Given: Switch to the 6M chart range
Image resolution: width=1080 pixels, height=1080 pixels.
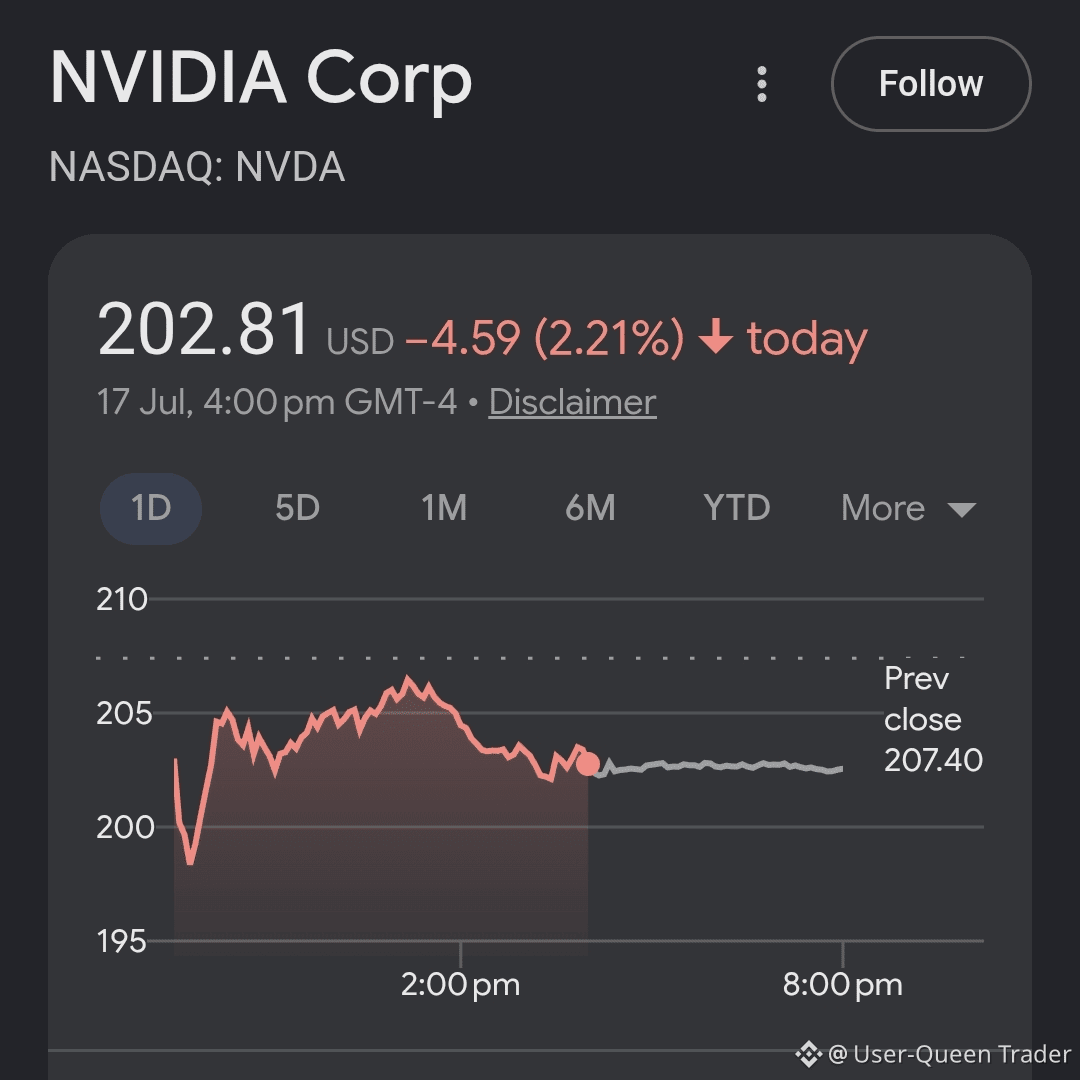Looking at the screenshot, I should [x=590, y=508].
